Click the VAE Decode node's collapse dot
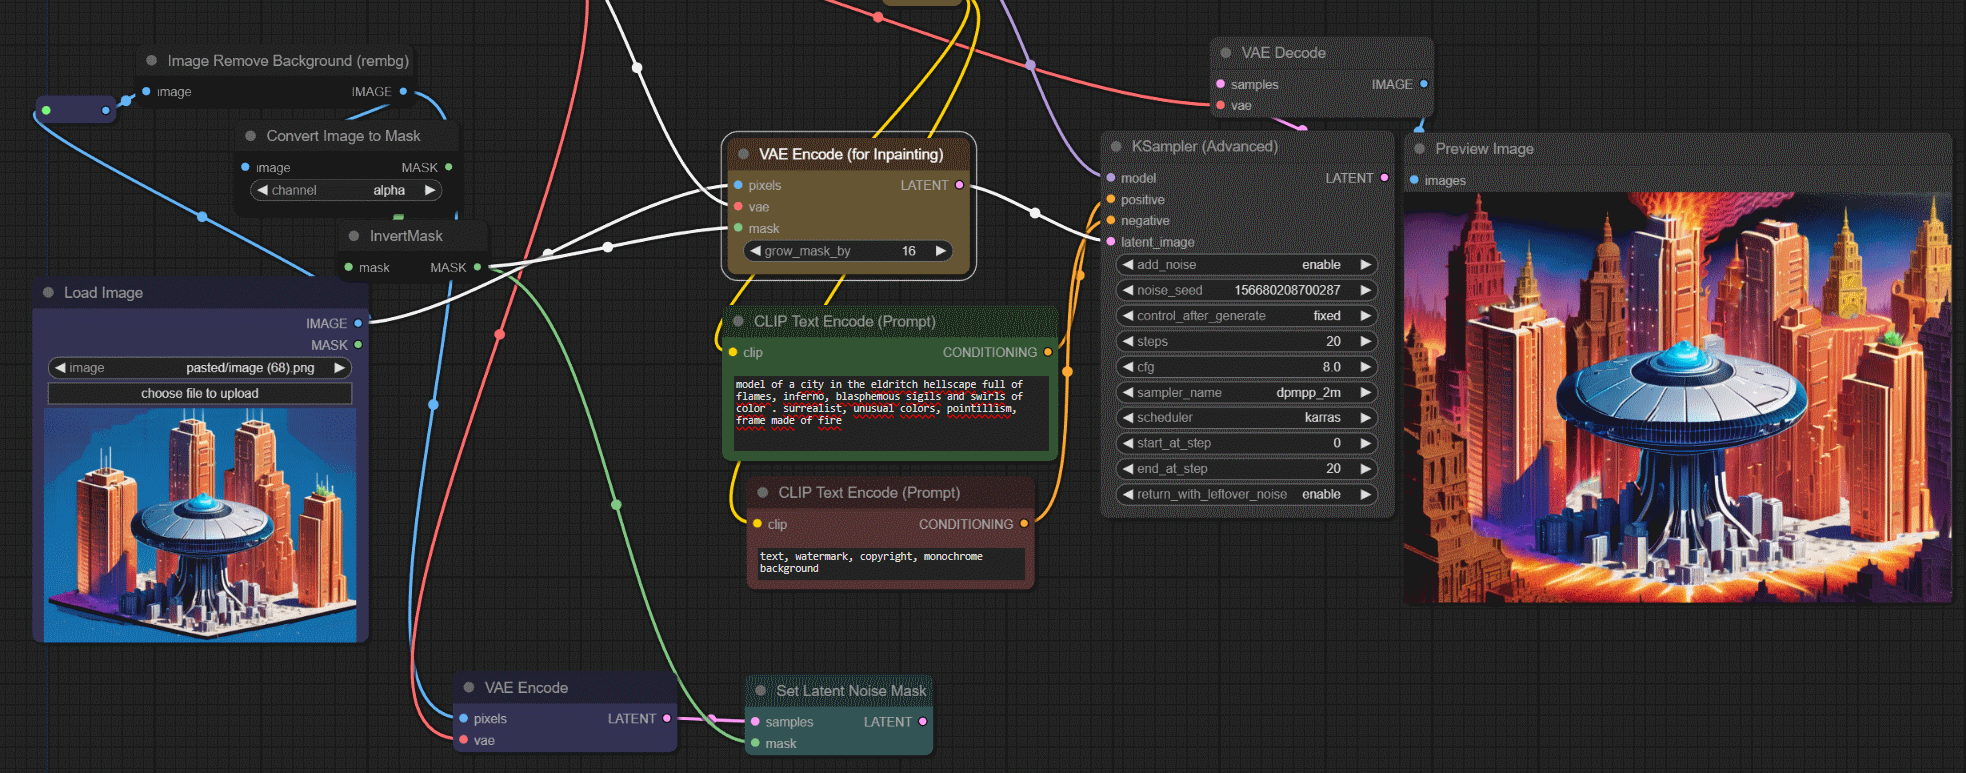Screen dimensions: 1966x773 (x=1226, y=53)
